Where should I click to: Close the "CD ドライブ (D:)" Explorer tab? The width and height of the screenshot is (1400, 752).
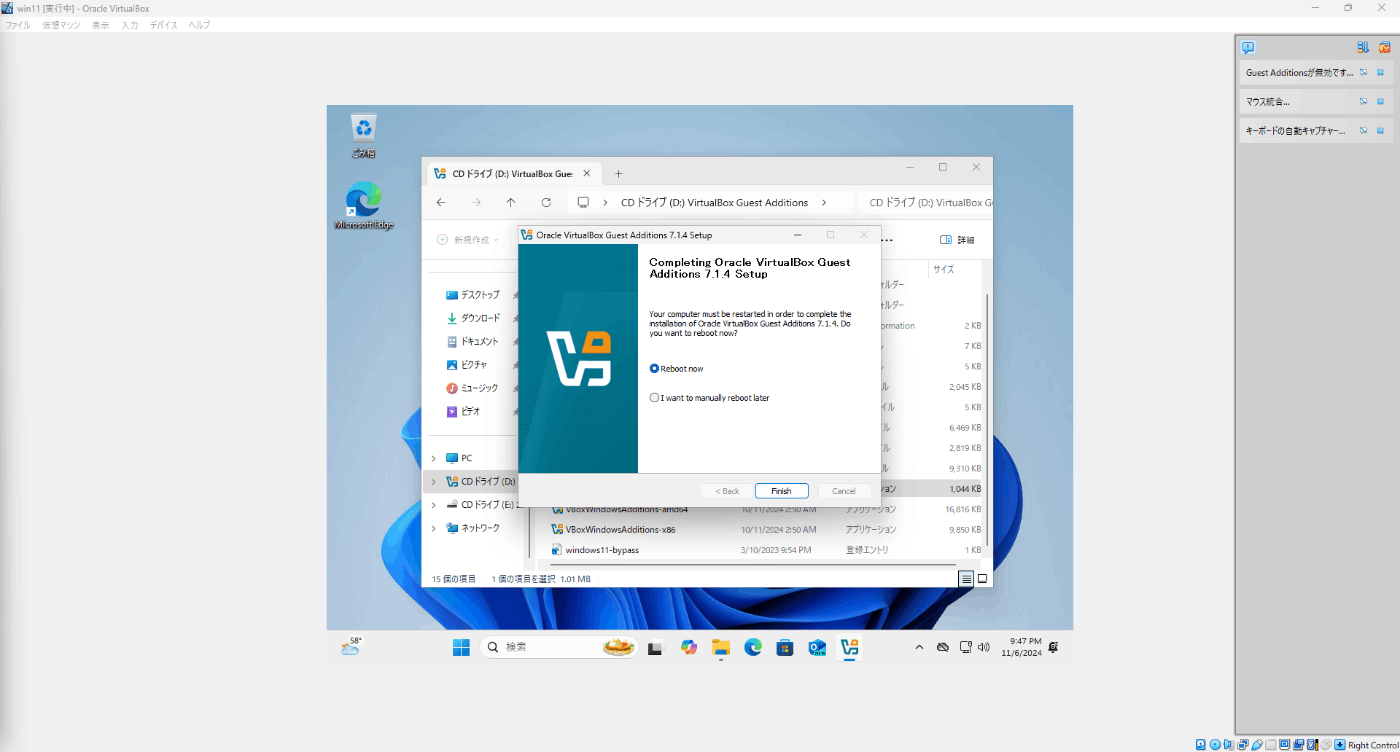(x=587, y=173)
